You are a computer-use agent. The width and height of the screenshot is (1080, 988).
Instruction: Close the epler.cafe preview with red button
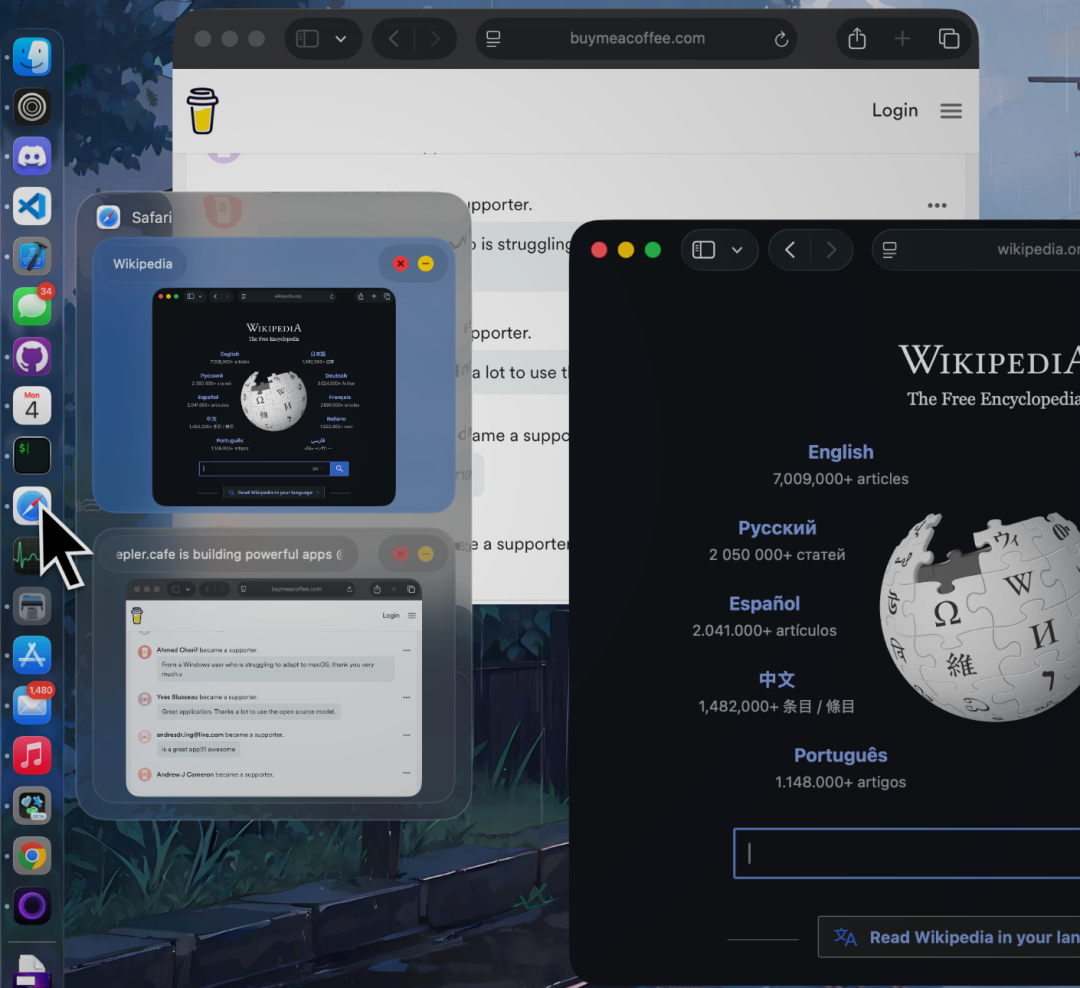click(400, 554)
